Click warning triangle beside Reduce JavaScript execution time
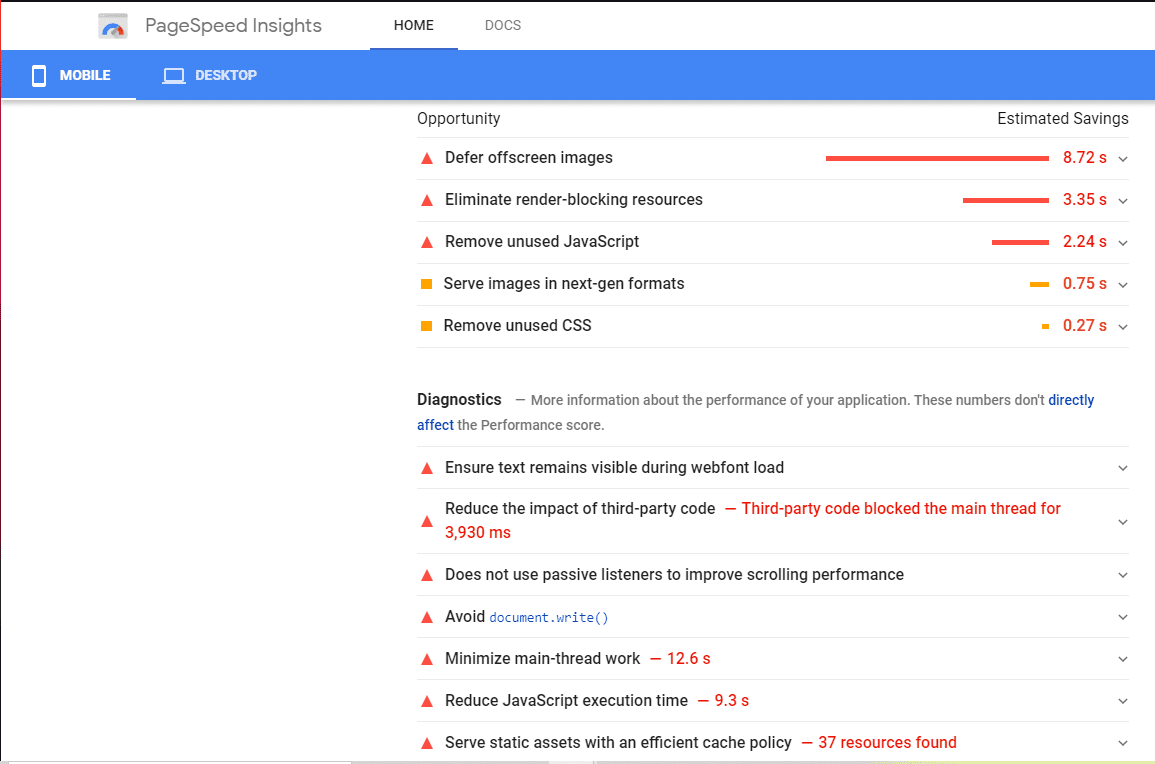The height and width of the screenshot is (764, 1155). 426,701
